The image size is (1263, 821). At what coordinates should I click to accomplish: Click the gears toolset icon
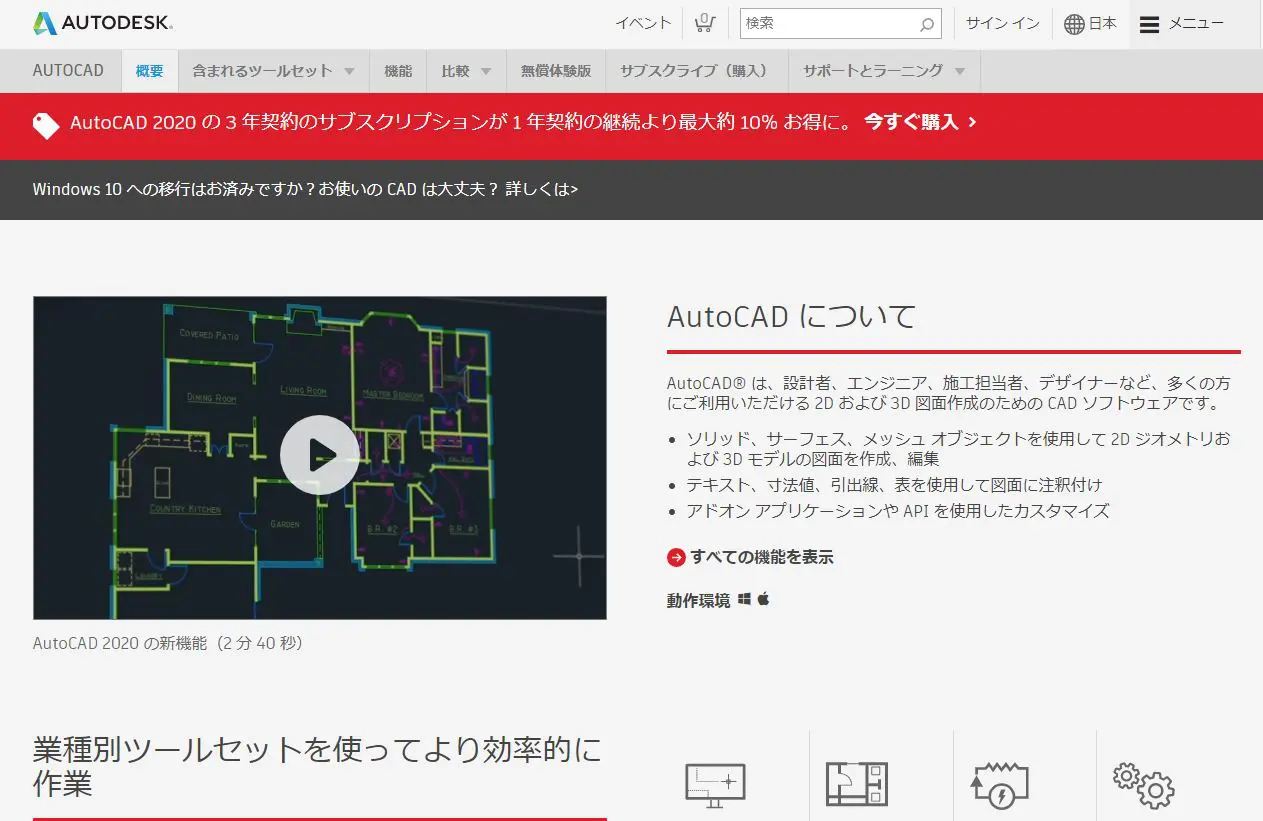(x=1143, y=785)
